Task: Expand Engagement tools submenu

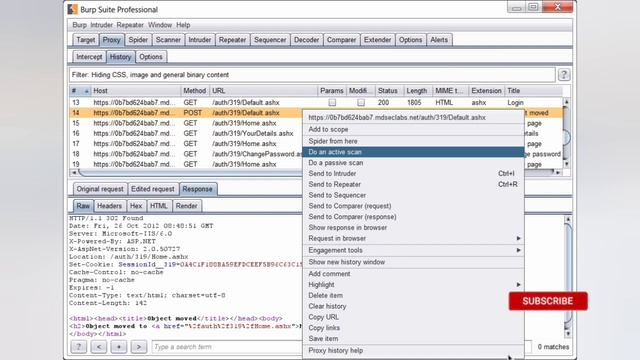Action: 518,250
